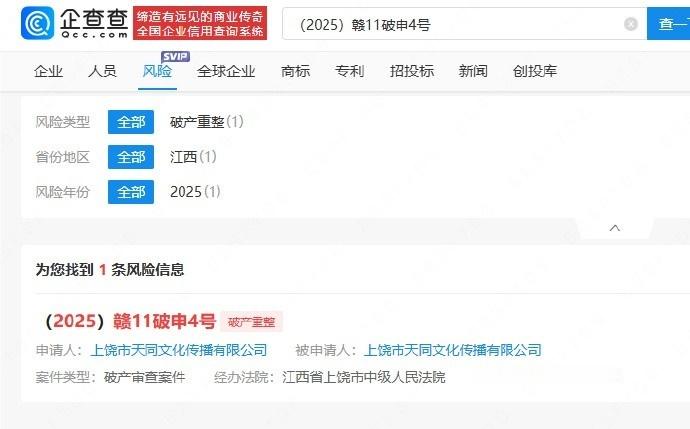This screenshot has height=429, width=690.
Task: Switch to the 人员 tab
Action: point(102,71)
